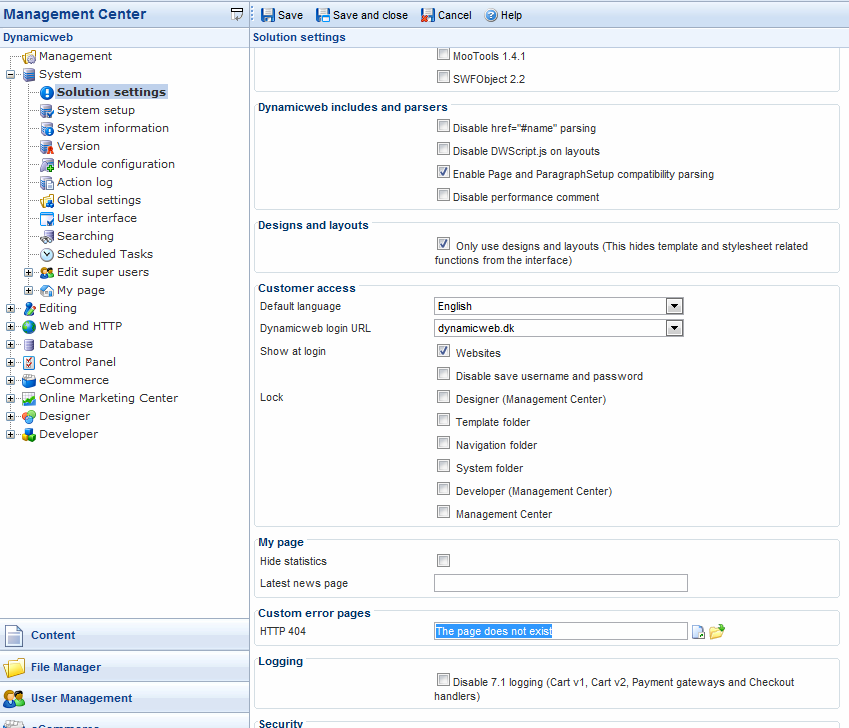
Task: Toggle the Websites show at login checkbox
Action: [443, 351]
